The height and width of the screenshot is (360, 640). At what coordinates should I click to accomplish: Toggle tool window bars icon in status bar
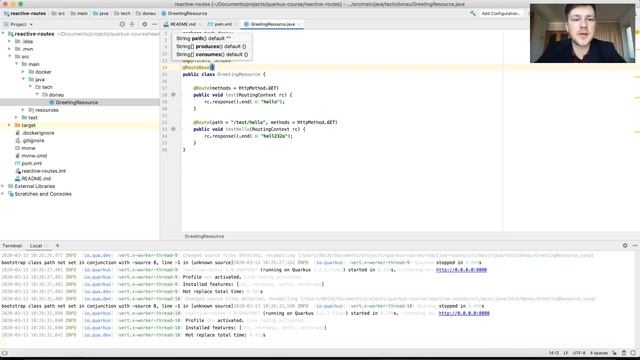4,353
